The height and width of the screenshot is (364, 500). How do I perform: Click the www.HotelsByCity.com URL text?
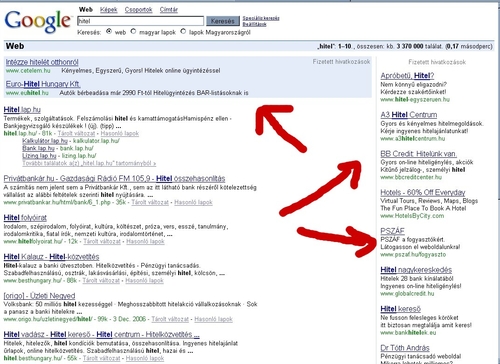click(412, 216)
